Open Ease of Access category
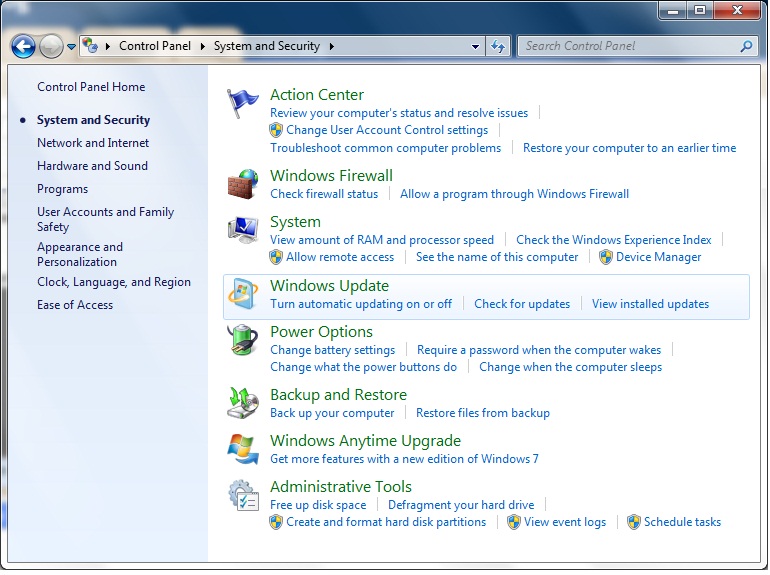This screenshot has height=575, width=770. tap(75, 305)
